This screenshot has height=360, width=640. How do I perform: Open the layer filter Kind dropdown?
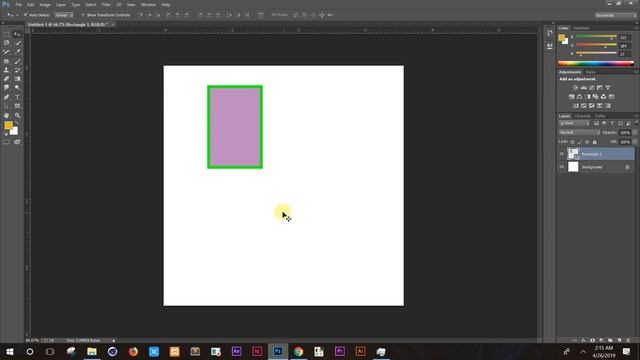click(x=574, y=123)
